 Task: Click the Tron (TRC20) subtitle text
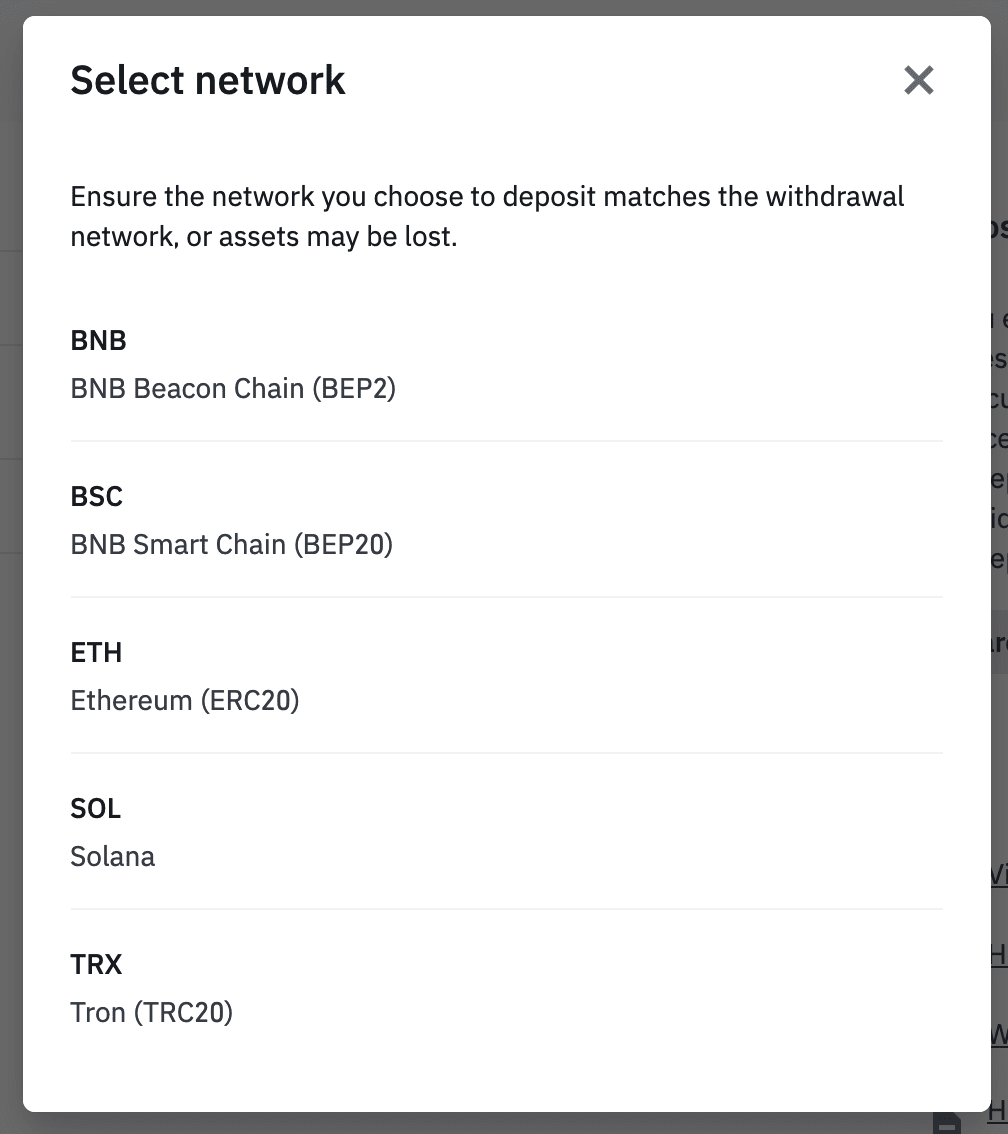(151, 1012)
